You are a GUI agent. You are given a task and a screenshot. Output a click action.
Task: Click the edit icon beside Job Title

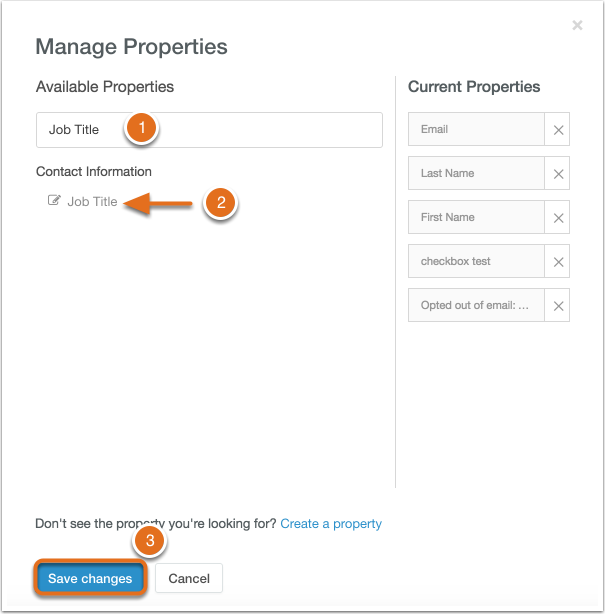54,200
